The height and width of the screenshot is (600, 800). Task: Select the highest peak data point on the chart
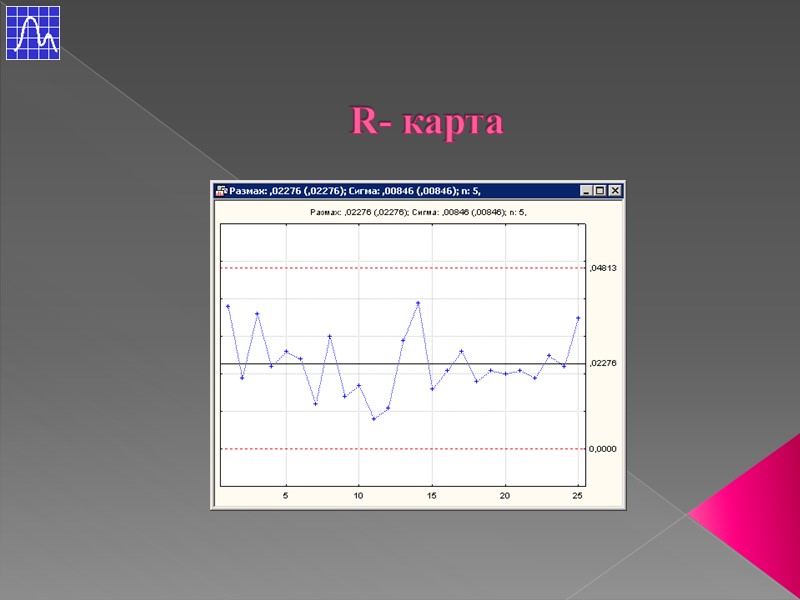pos(418,303)
